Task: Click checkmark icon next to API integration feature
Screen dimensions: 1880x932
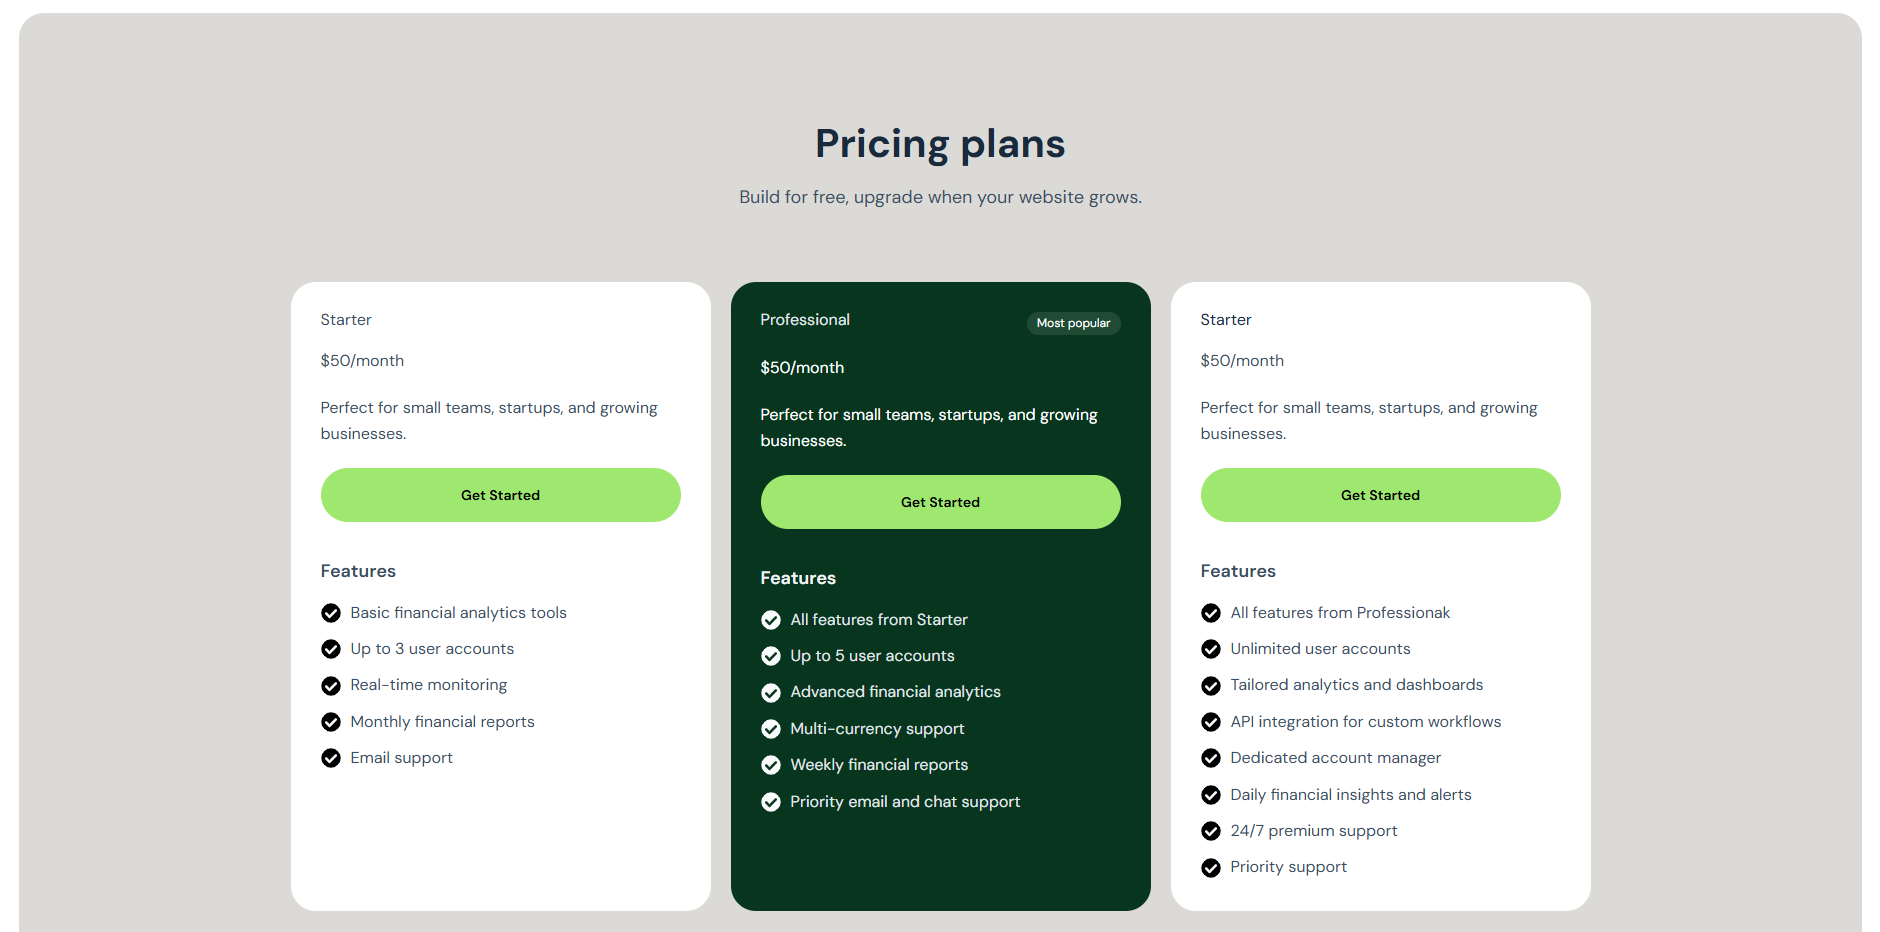Action: click(x=1211, y=722)
